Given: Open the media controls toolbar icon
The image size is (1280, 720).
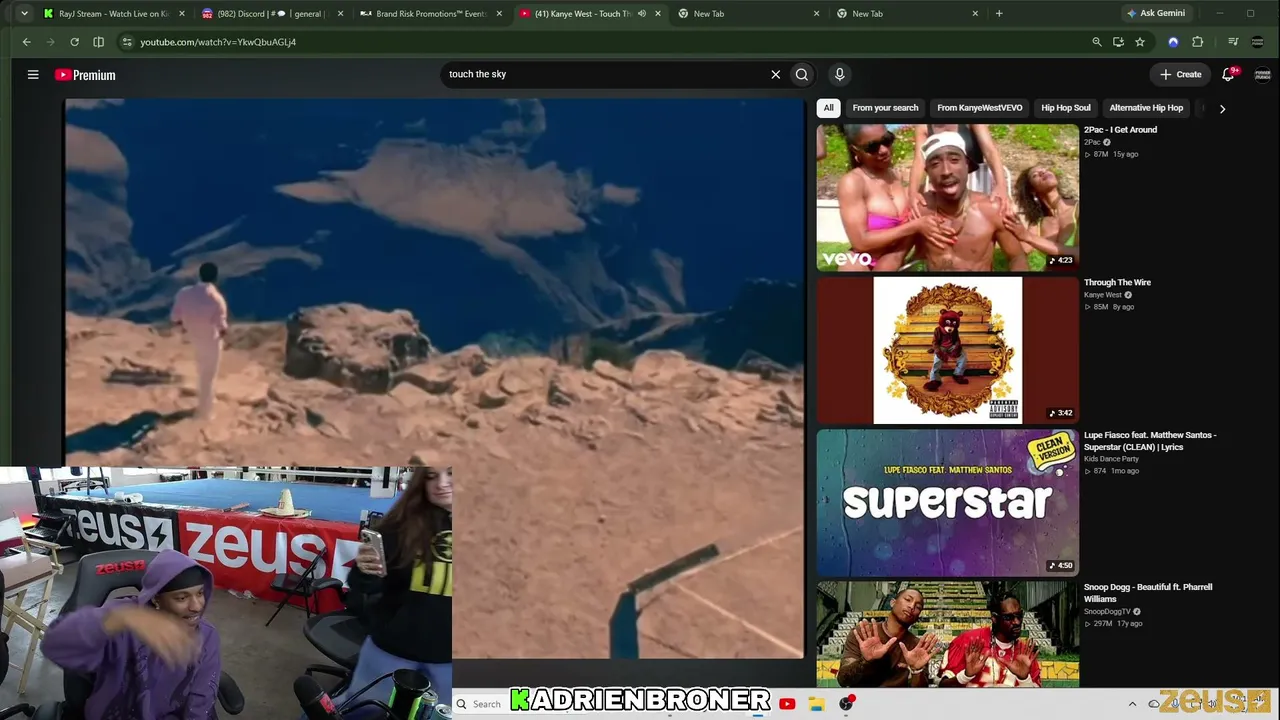Looking at the screenshot, I should coord(1233,42).
